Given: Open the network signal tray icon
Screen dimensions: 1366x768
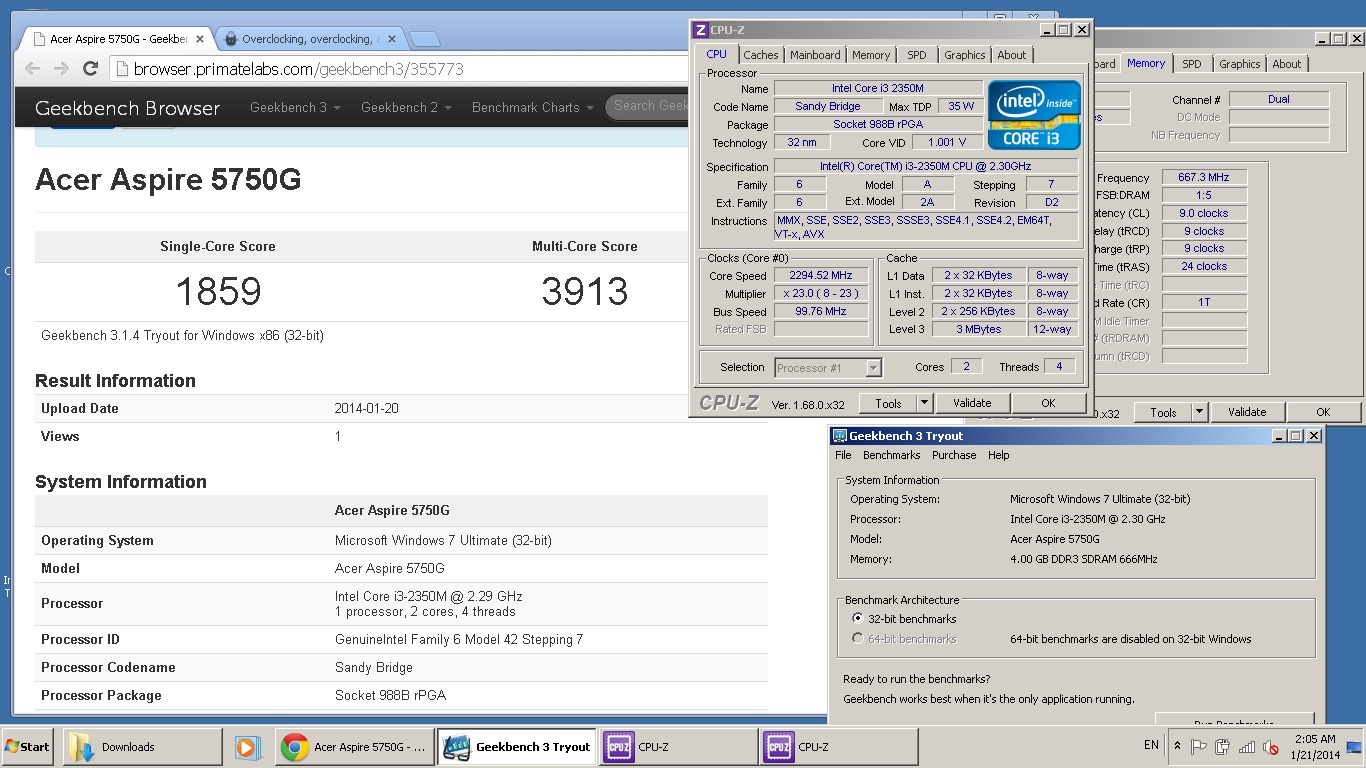Looking at the screenshot, I should 1247,747.
